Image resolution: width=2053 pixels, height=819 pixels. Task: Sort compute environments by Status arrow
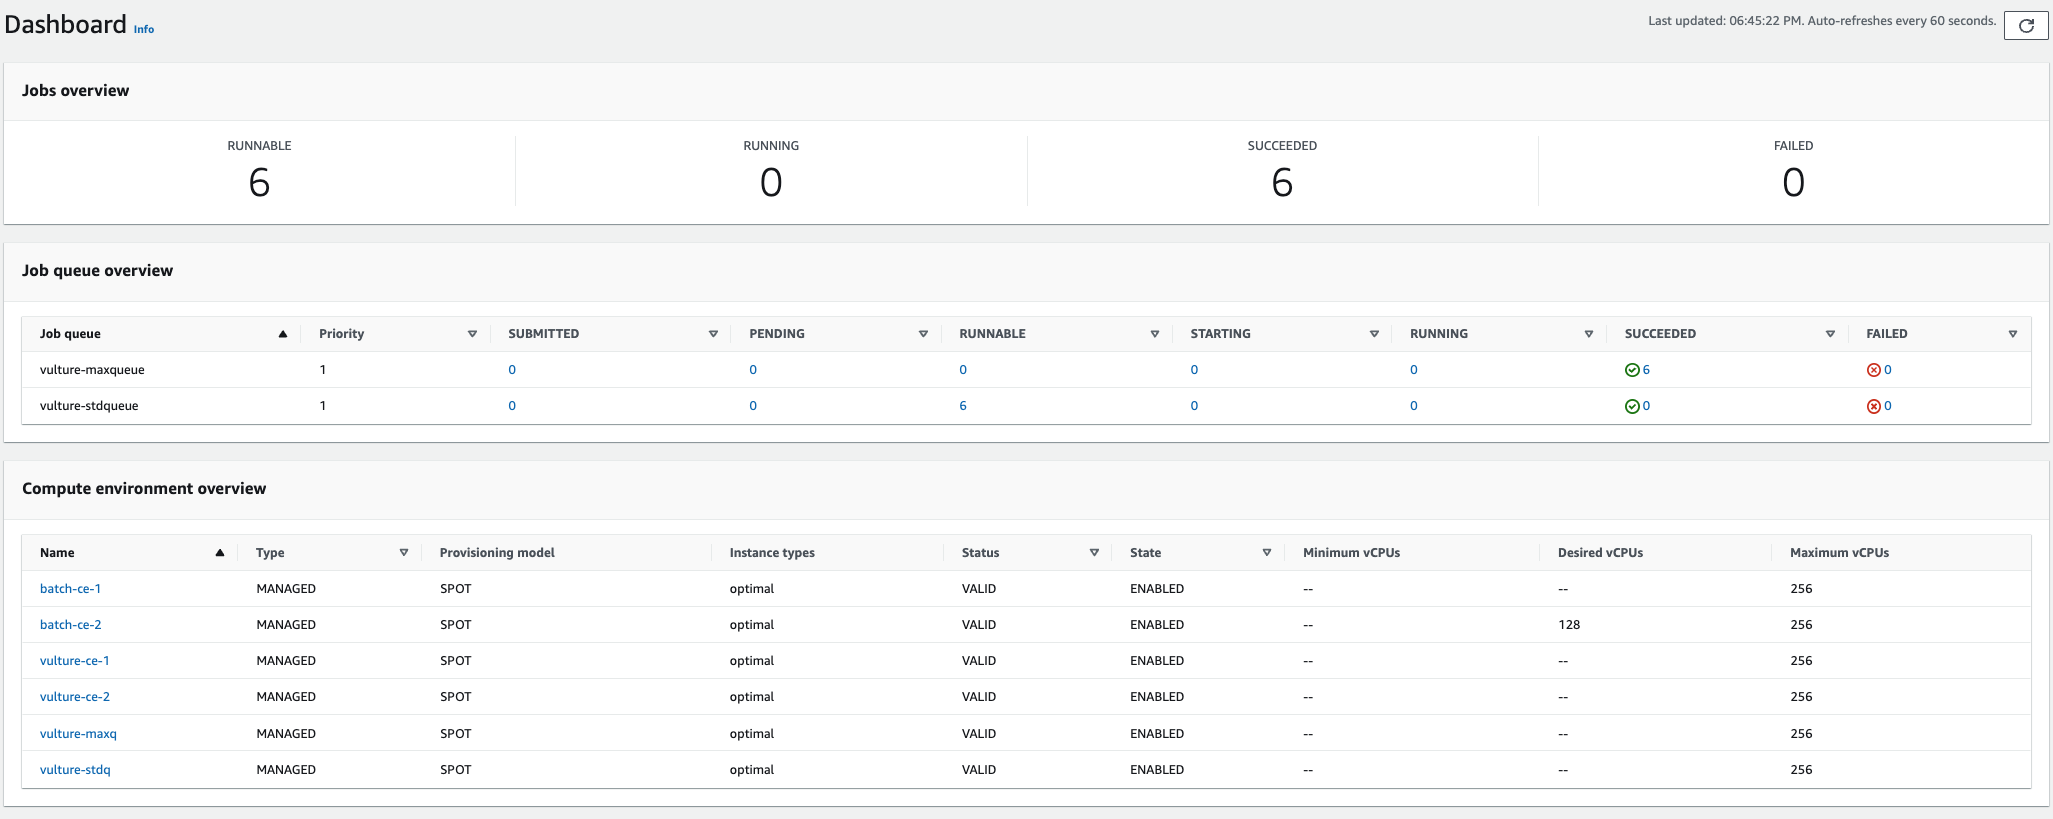1094,553
